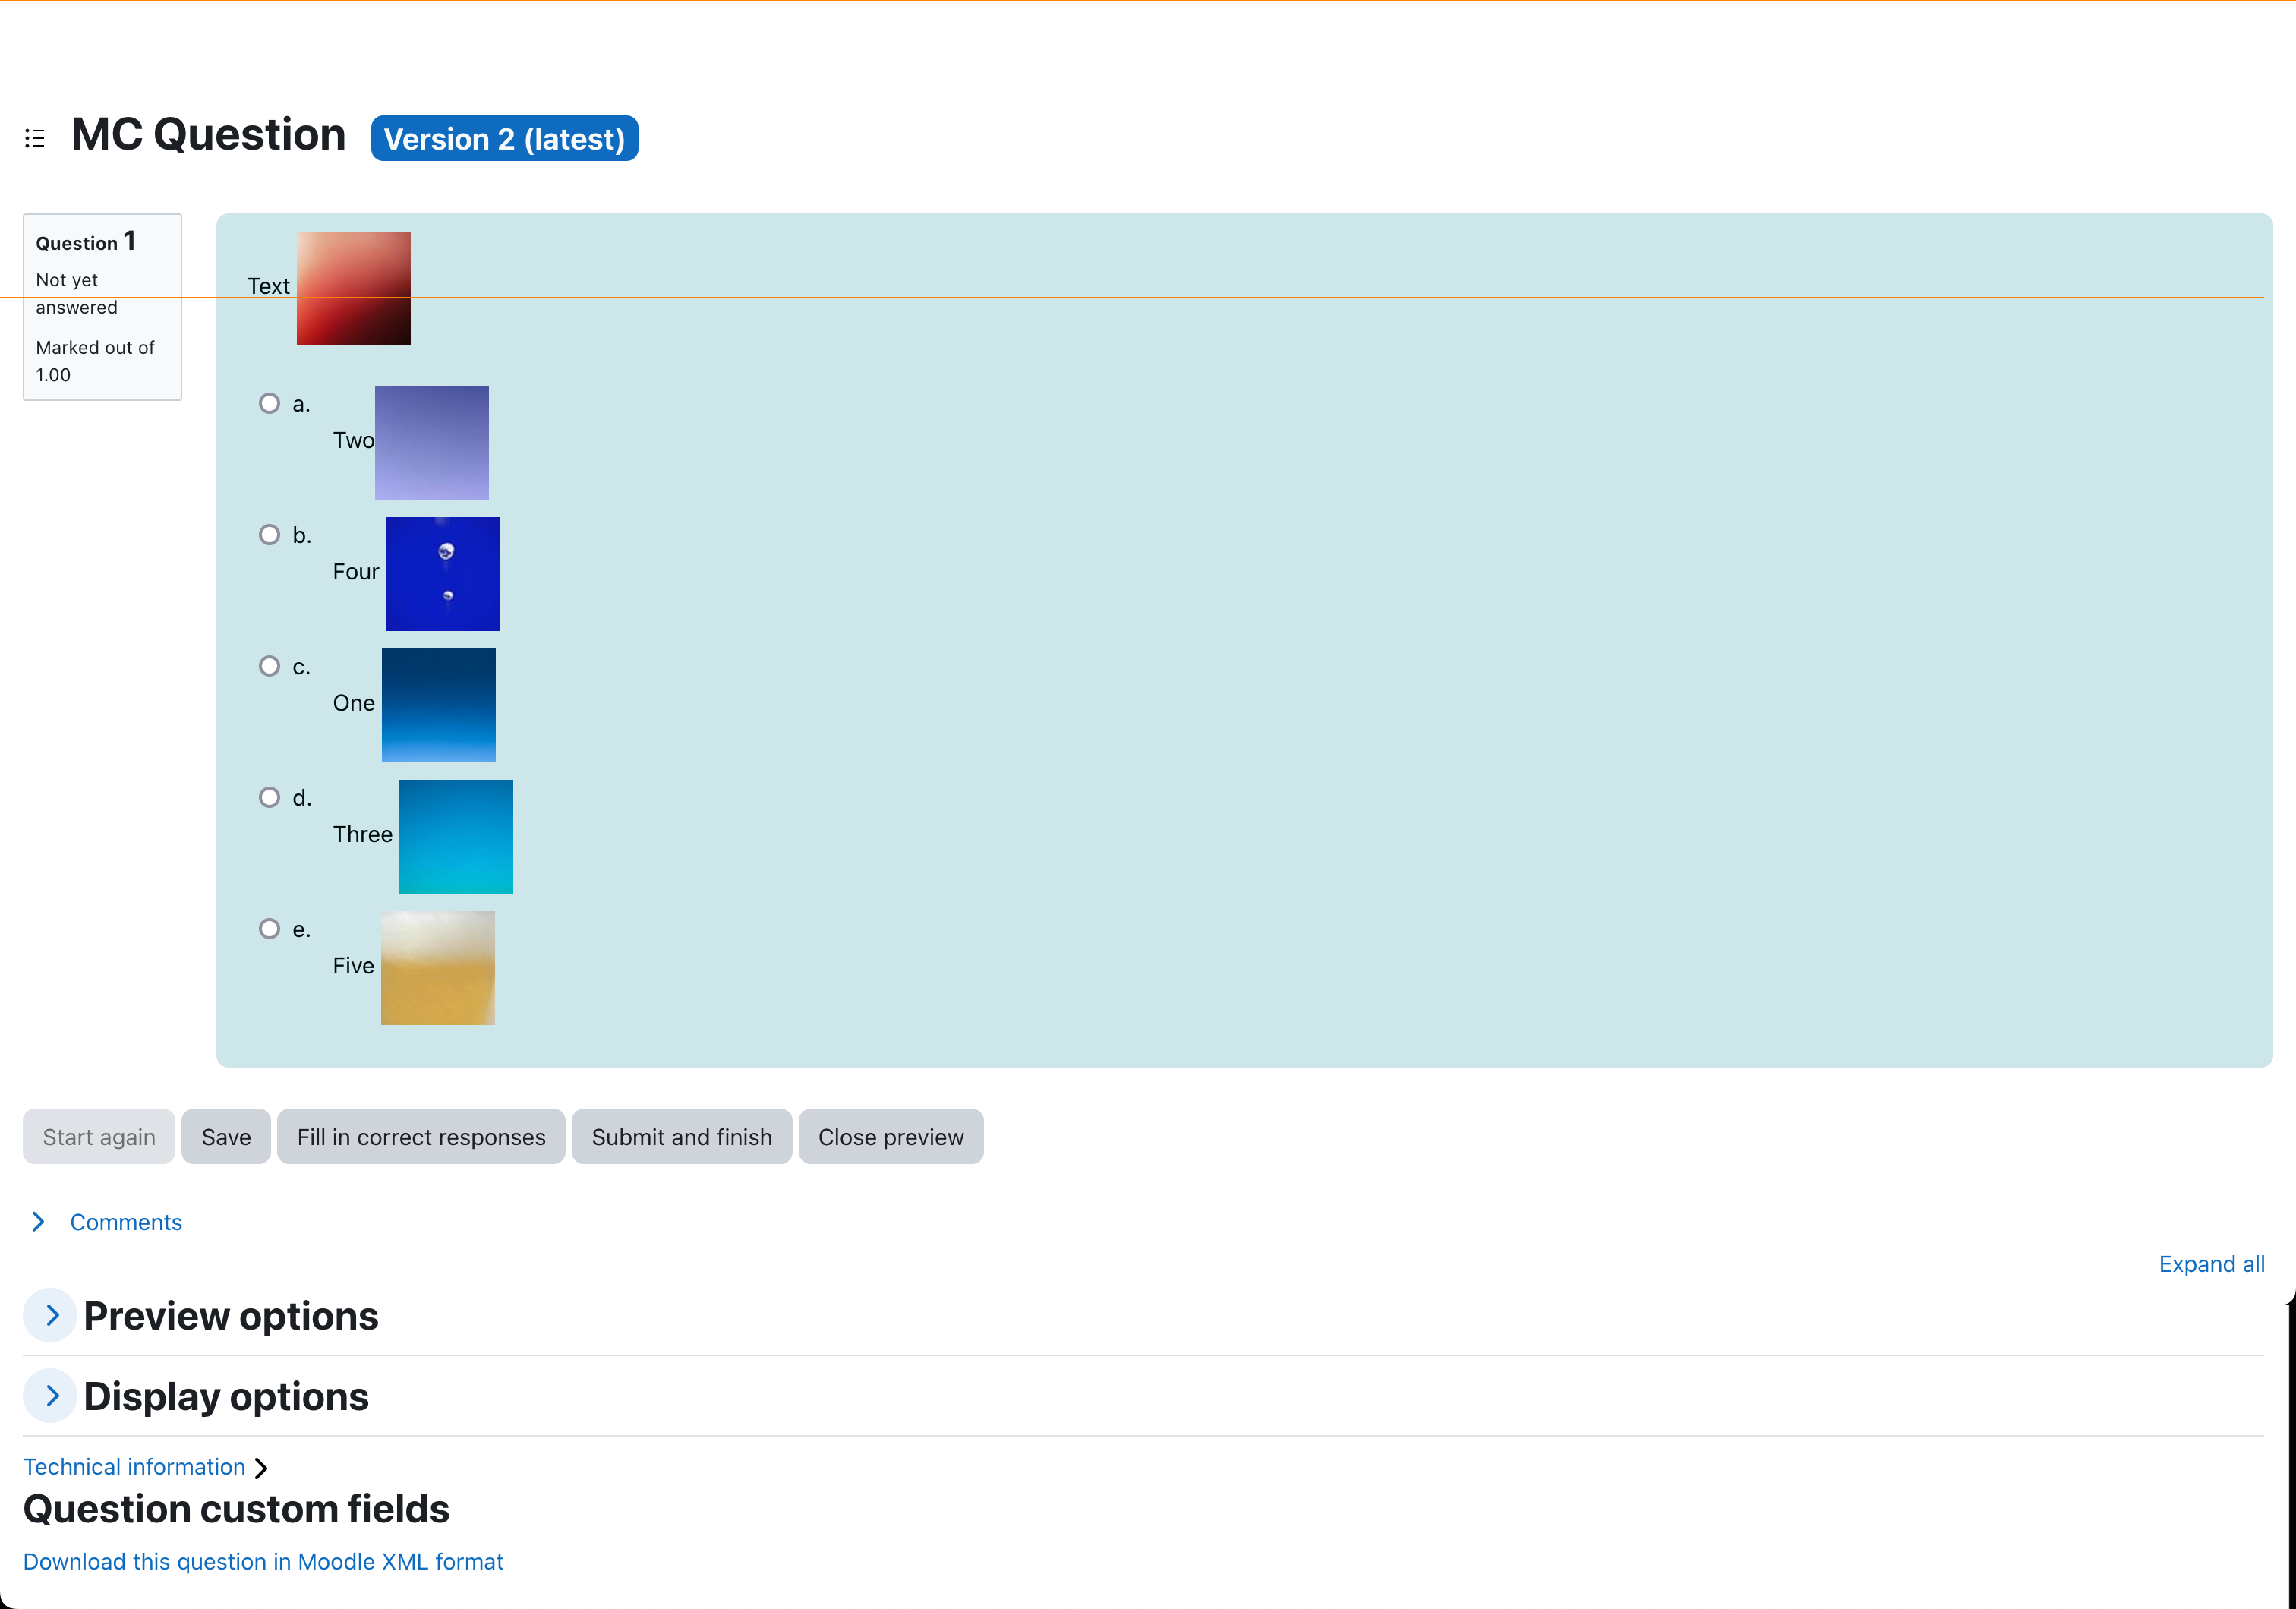
Task: Download question in Moodle XML format
Action: [263, 1562]
